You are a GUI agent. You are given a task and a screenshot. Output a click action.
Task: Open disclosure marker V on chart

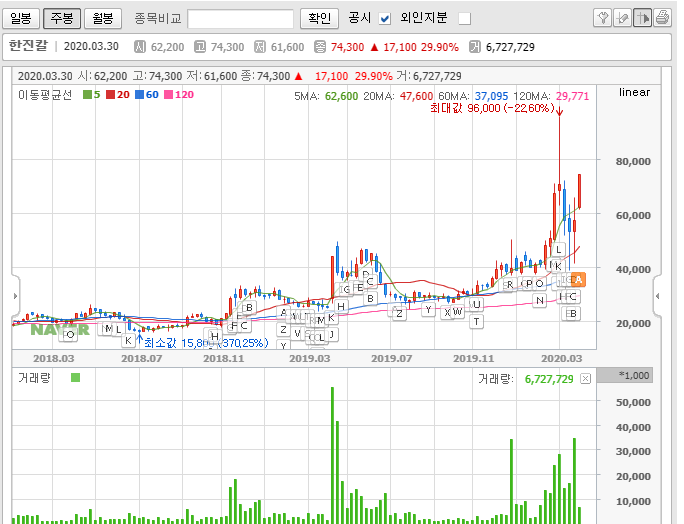297,334
